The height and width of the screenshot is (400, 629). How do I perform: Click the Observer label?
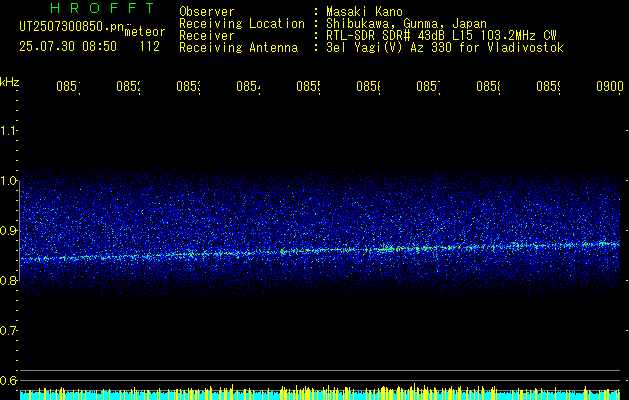[x=207, y=12]
